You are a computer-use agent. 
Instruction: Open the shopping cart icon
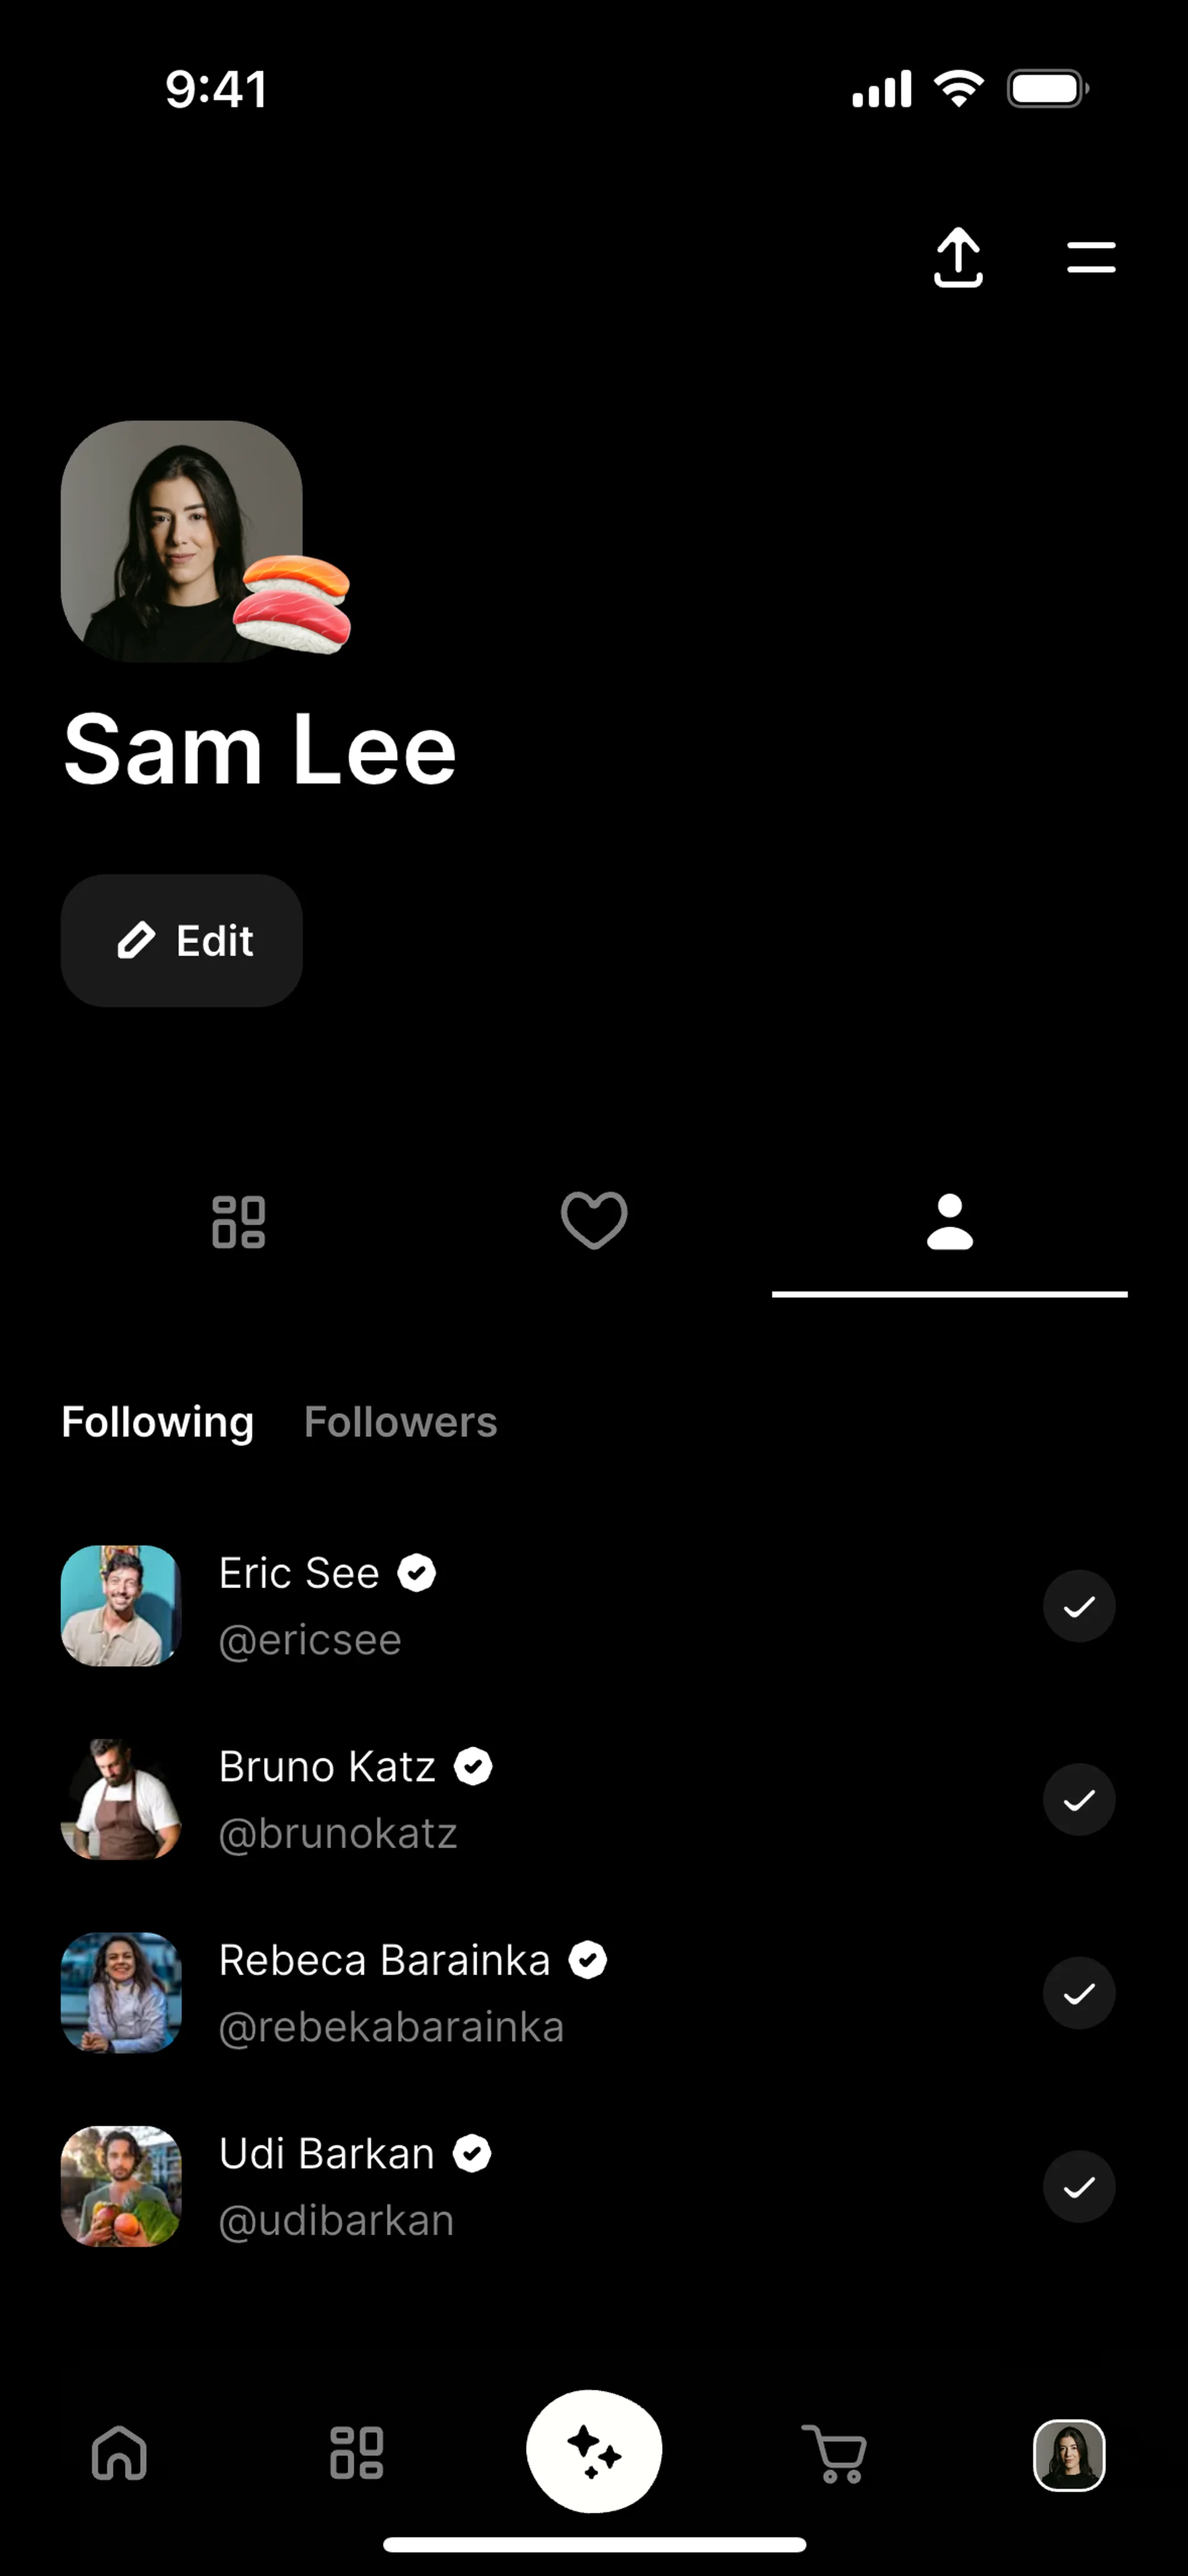pos(834,2454)
